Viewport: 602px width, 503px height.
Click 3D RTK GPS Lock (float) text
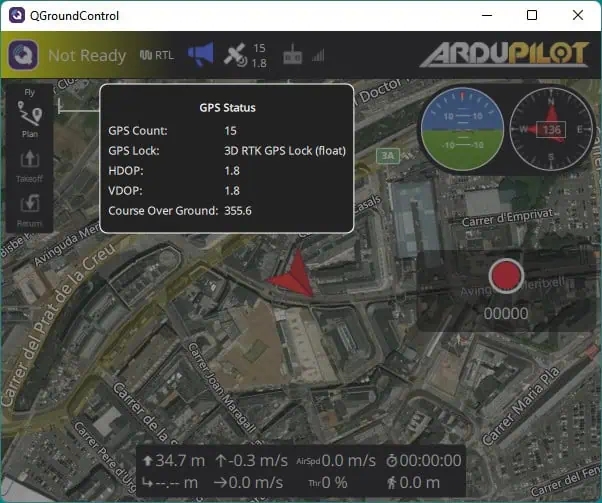(x=285, y=151)
